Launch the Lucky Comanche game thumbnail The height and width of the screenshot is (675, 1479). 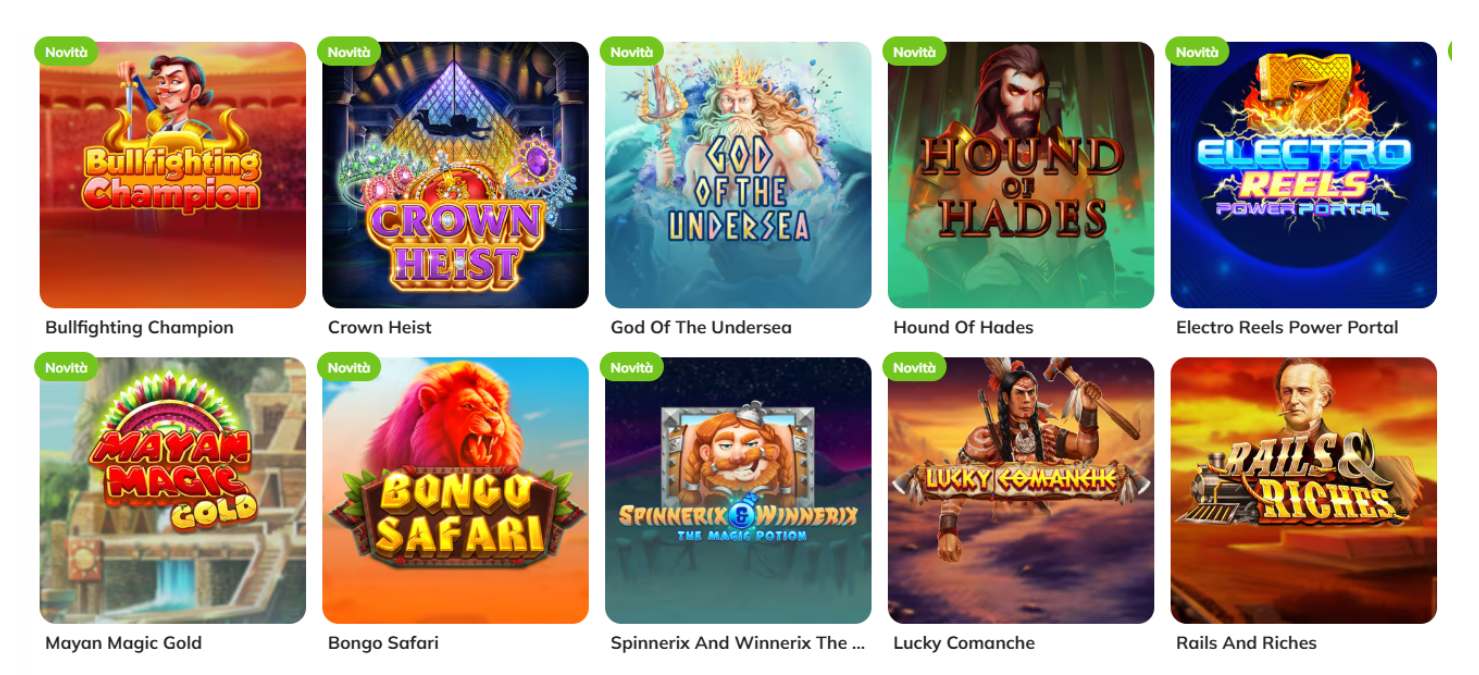1021,491
